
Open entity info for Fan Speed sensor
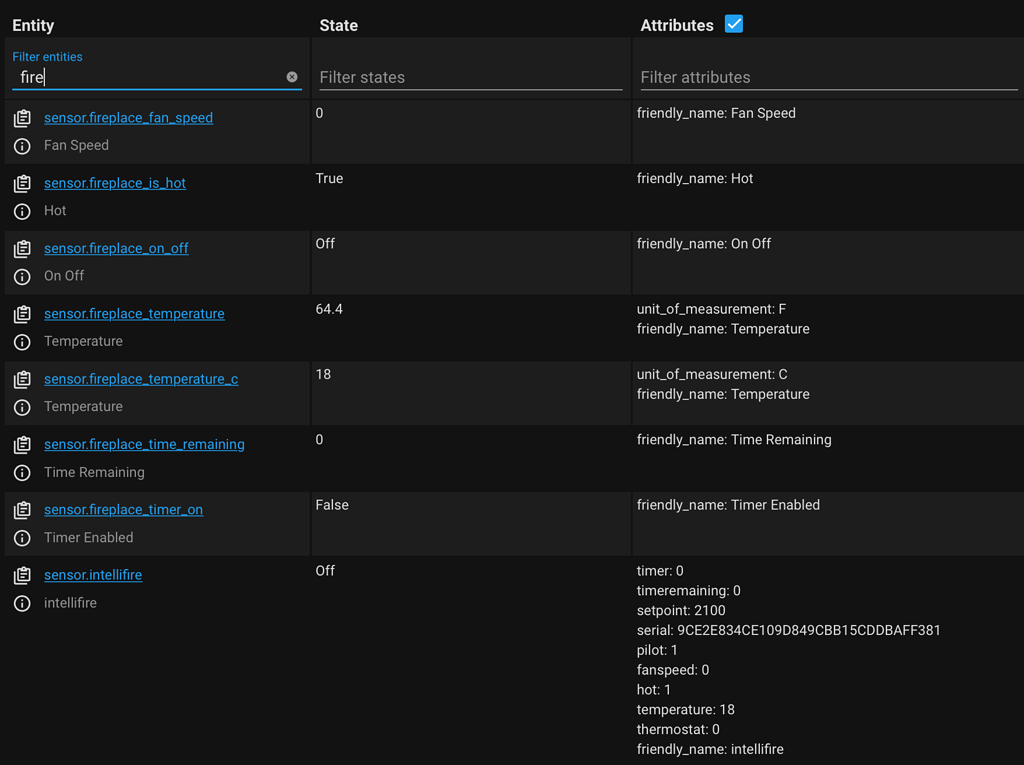[x=21, y=146]
